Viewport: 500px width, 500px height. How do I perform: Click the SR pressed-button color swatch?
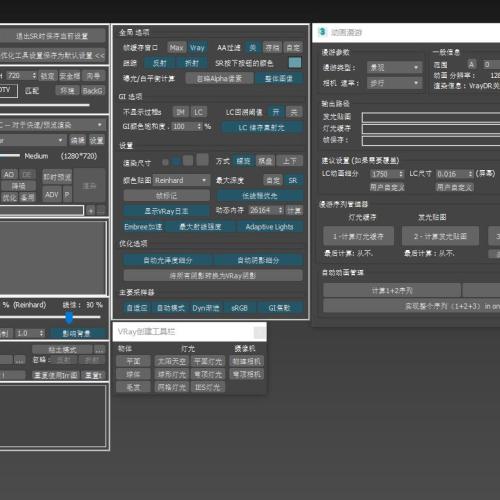294,63
